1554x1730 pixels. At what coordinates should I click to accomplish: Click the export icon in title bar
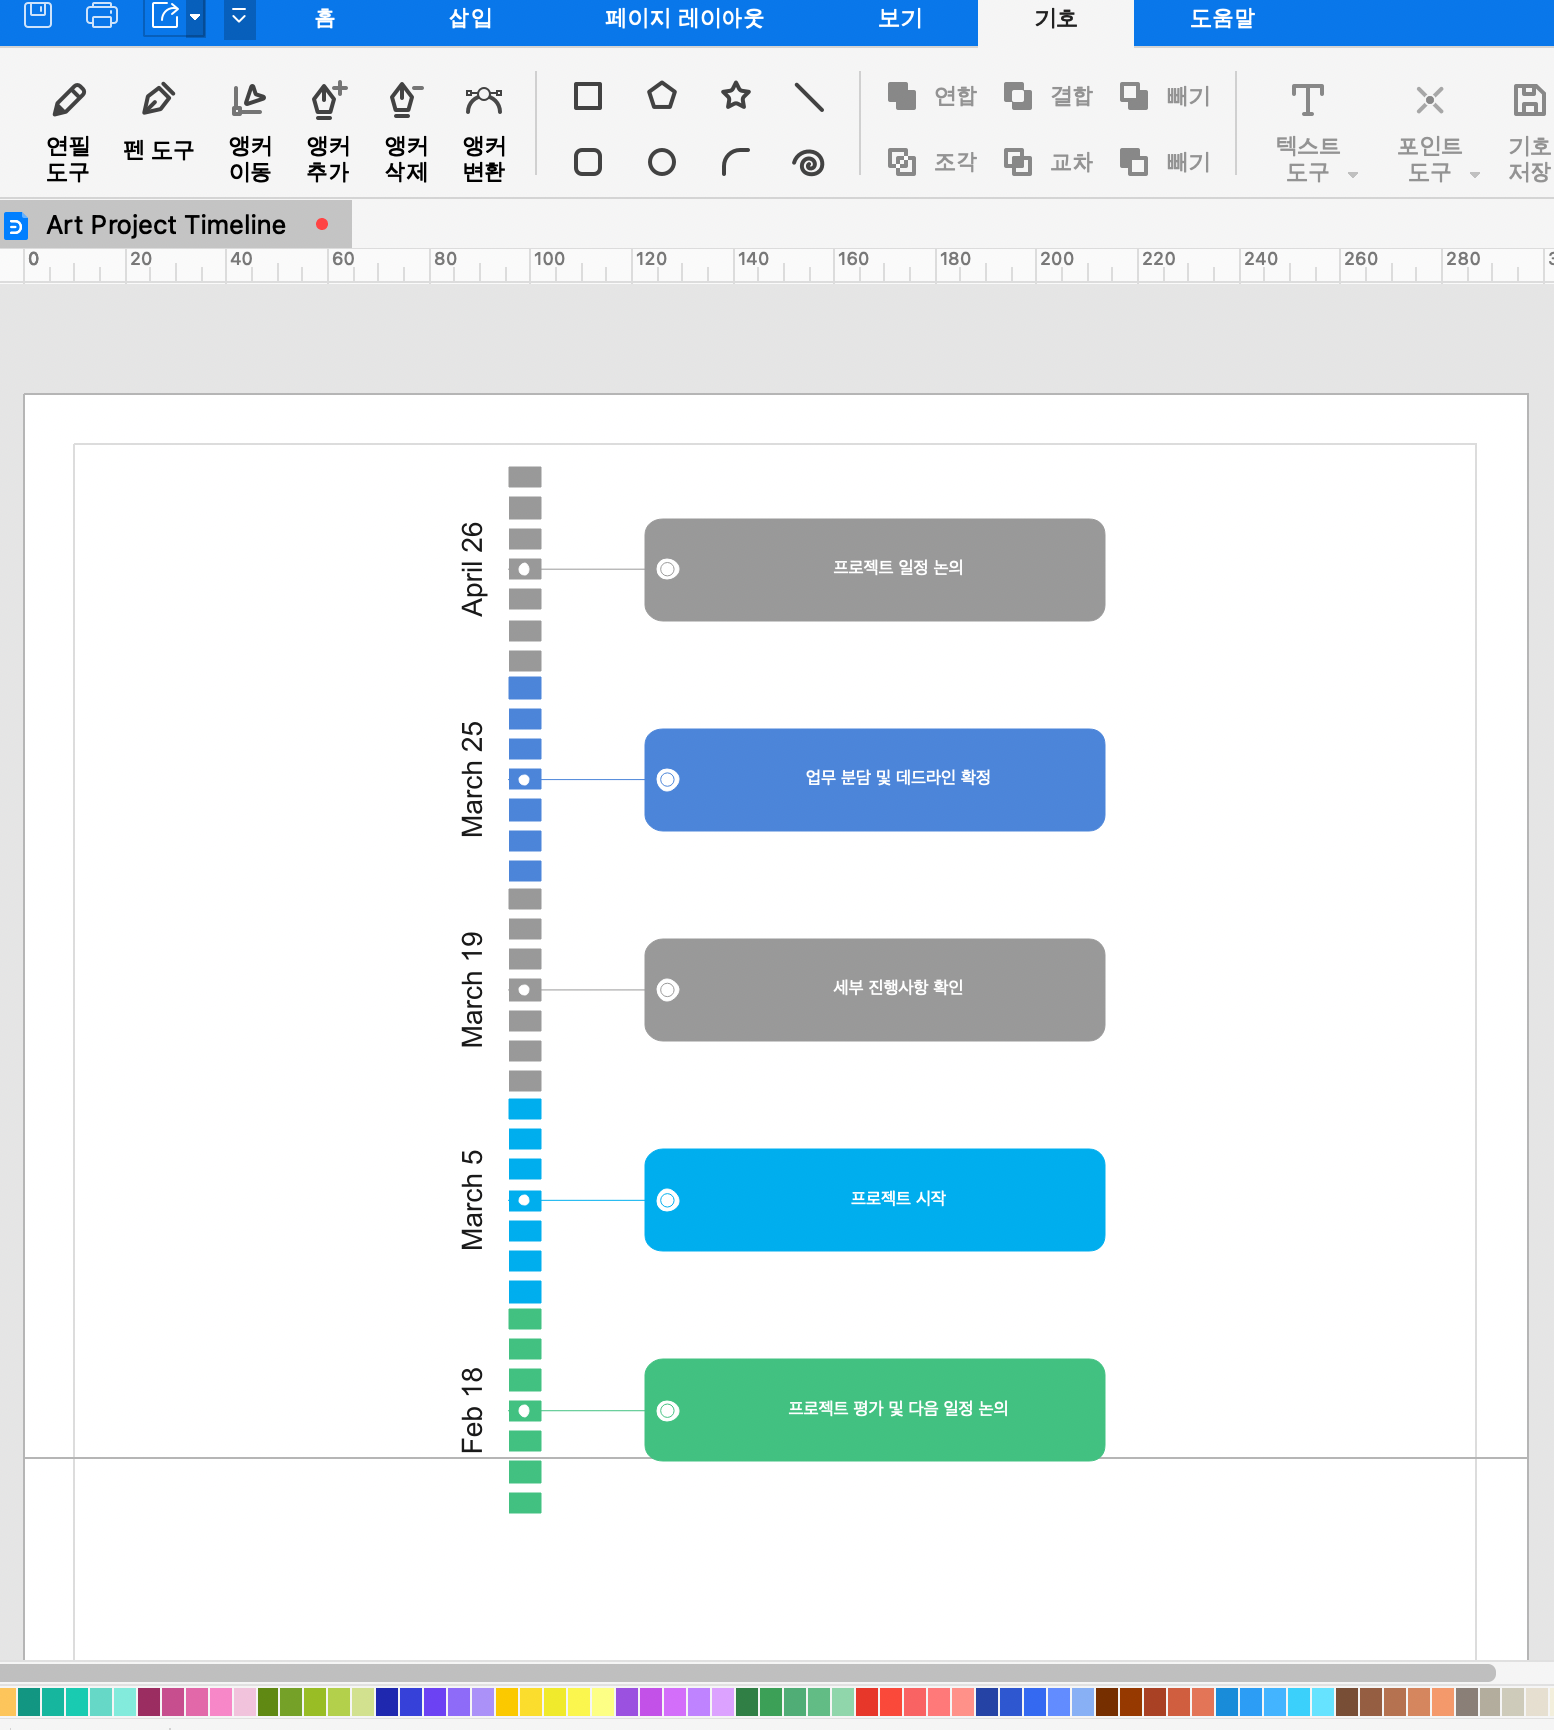[x=165, y=15]
